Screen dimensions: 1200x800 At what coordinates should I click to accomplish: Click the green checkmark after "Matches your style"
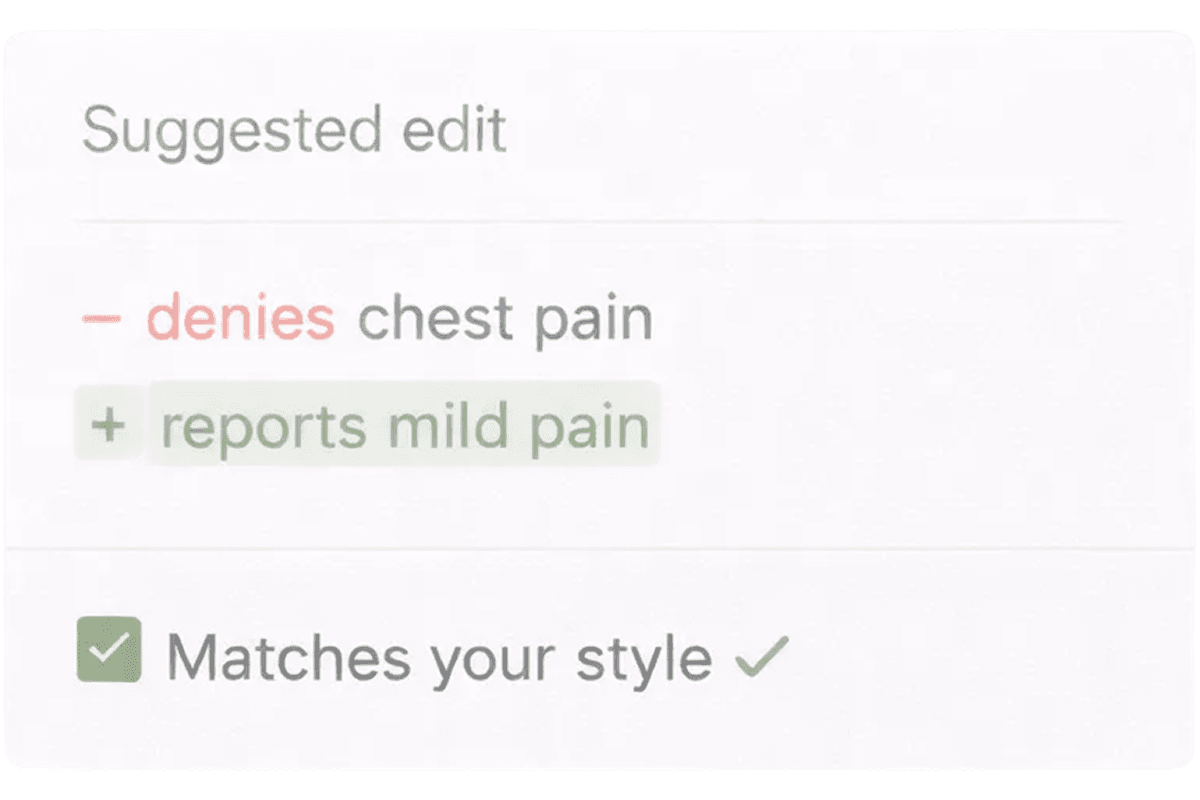point(761,656)
